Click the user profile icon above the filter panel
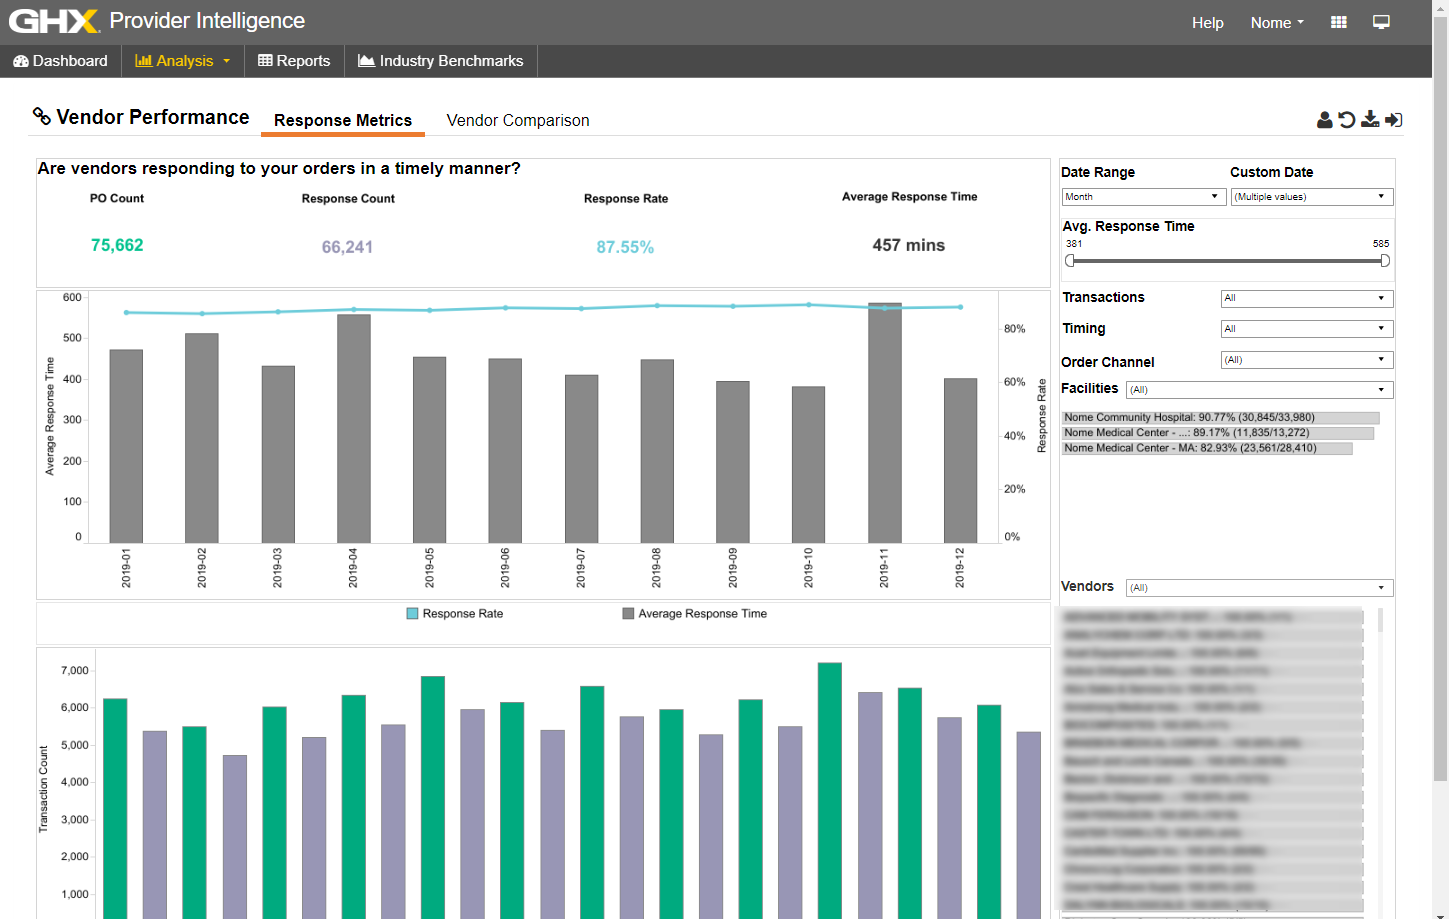 (1322, 119)
